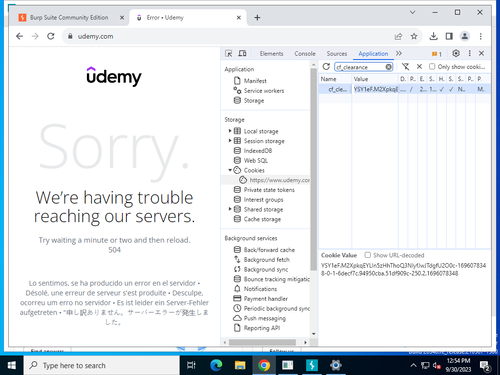
Task: Open Manifest in Application sidebar
Action: [255, 81]
